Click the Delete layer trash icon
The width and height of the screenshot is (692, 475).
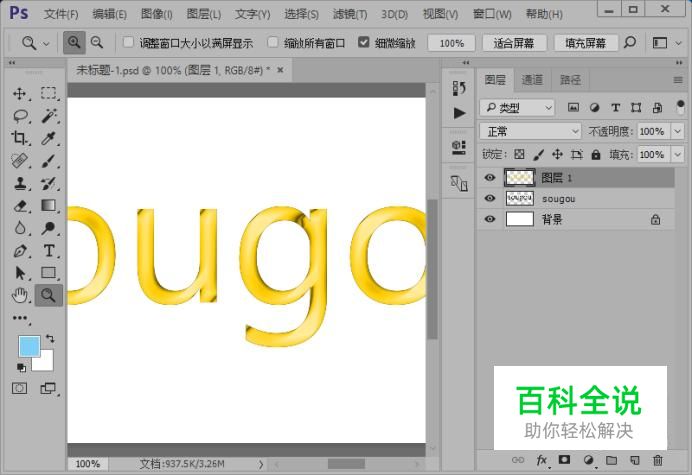[658, 460]
